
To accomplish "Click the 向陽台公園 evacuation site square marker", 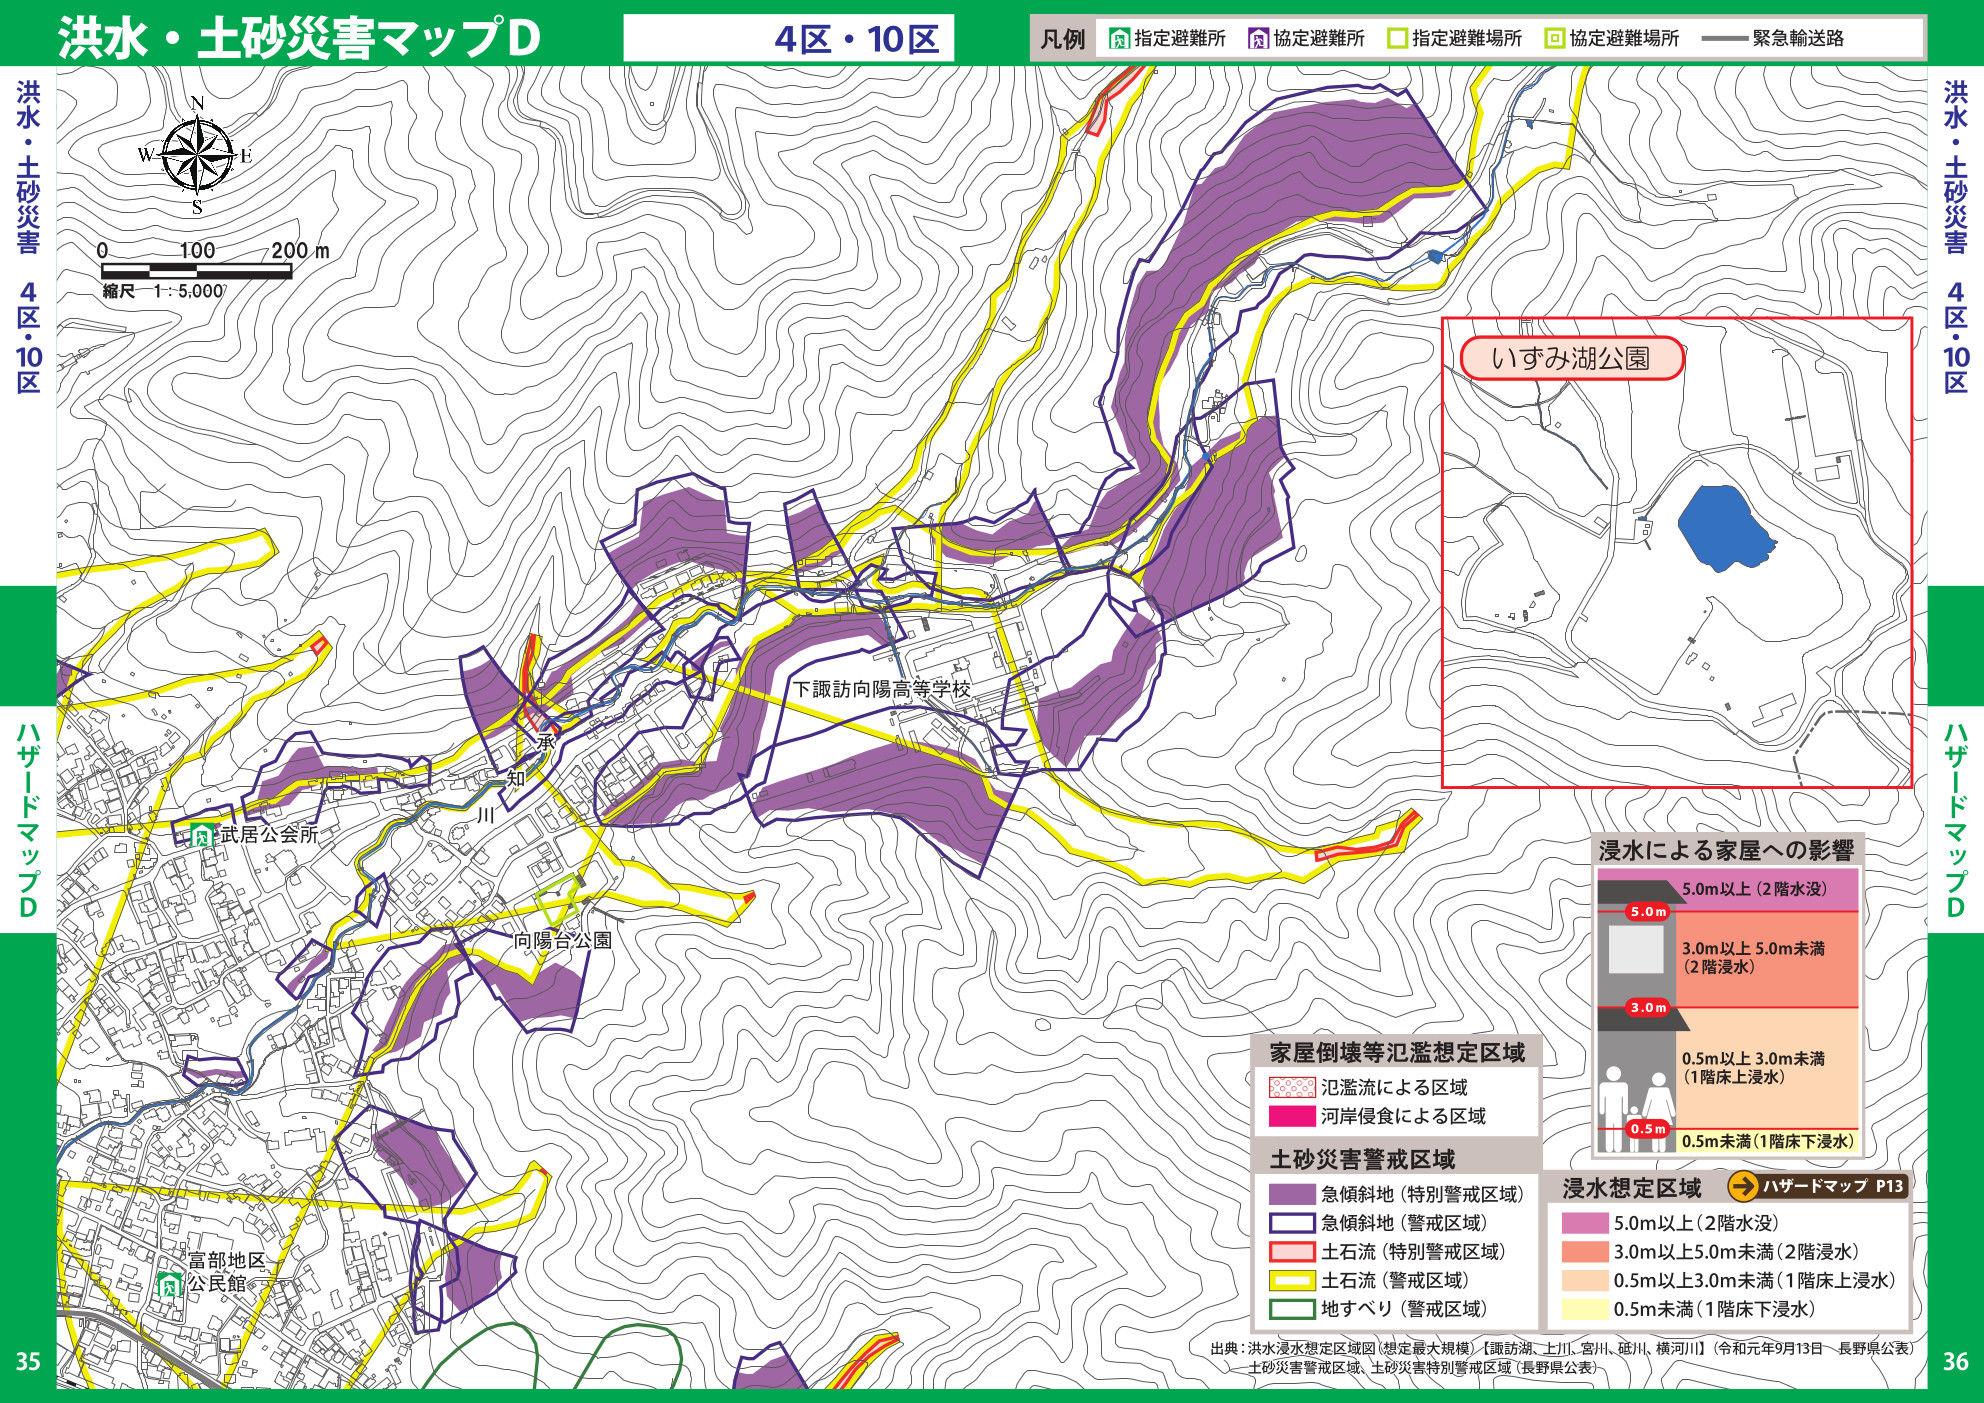I will coord(558,900).
